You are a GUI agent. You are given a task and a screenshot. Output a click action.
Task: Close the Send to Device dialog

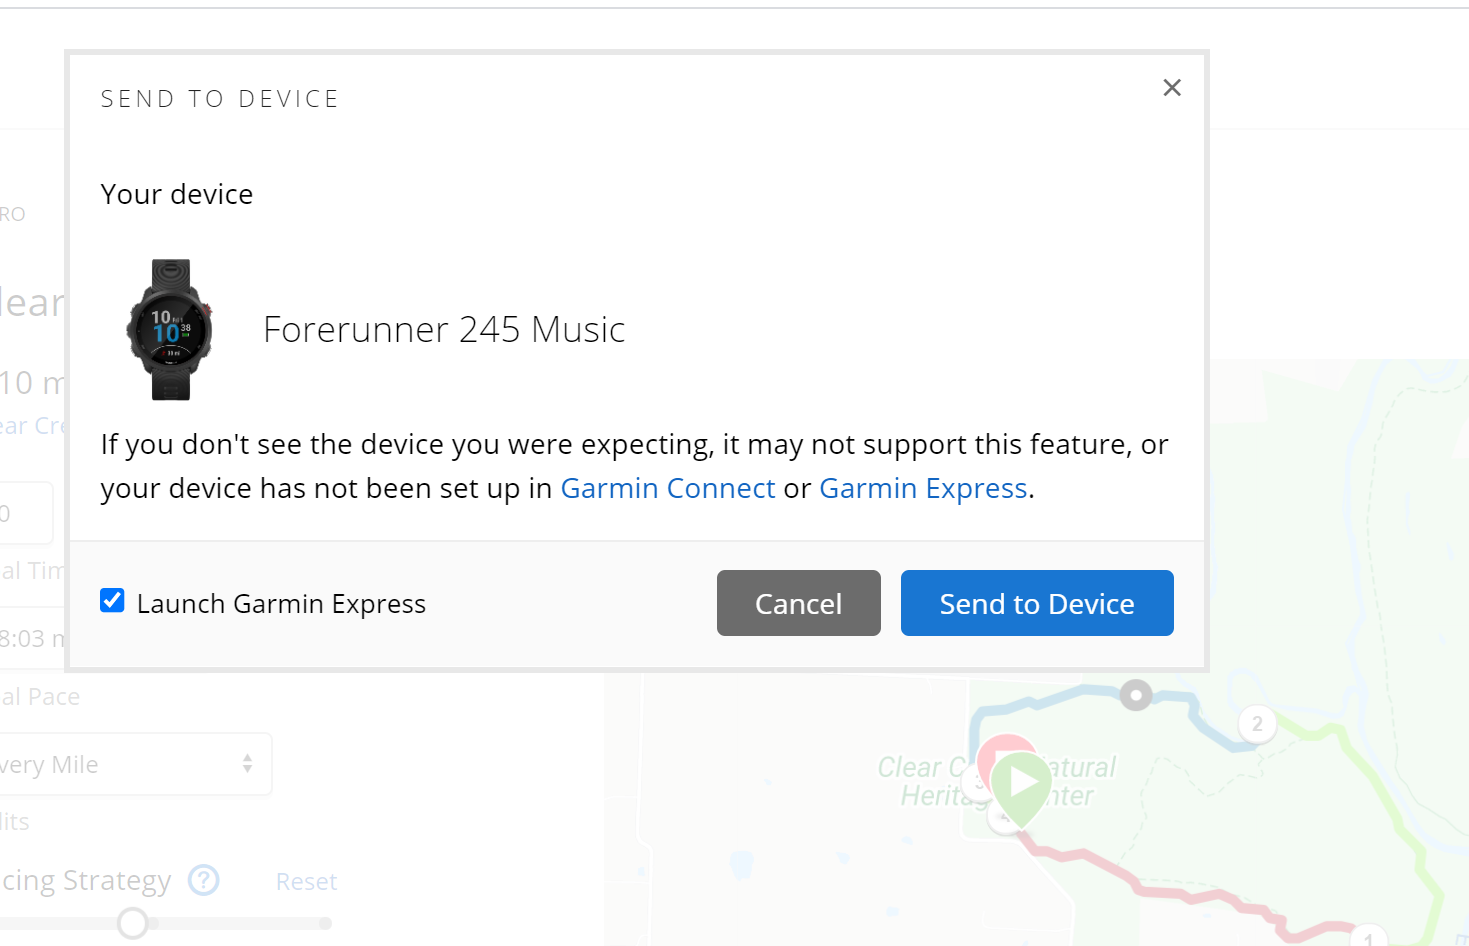[x=1172, y=88]
